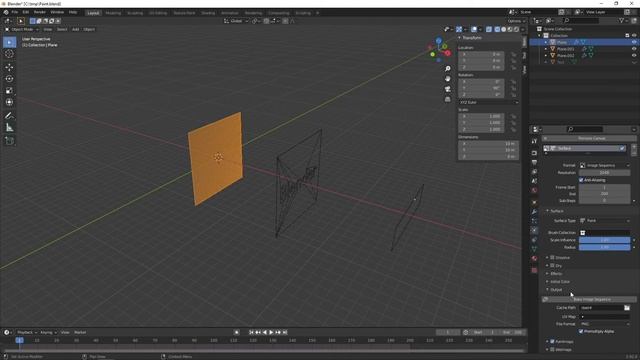
Task: Toggle the Anti-Aliasing checkbox
Action: pyautogui.click(x=581, y=180)
